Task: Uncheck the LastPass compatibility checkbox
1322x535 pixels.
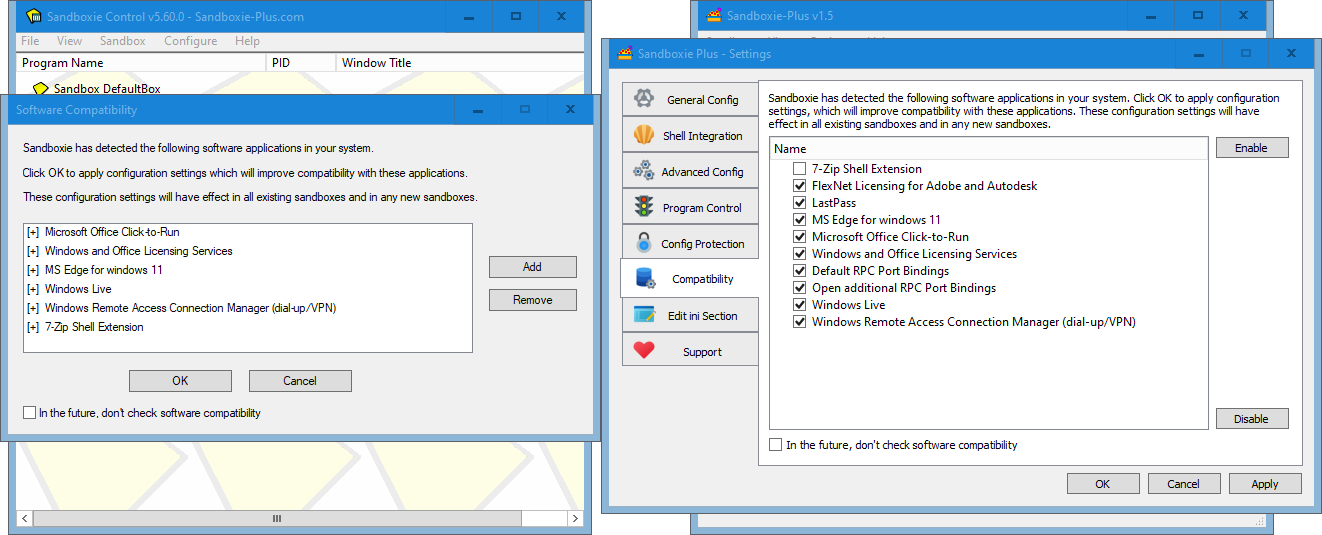Action: [x=799, y=203]
